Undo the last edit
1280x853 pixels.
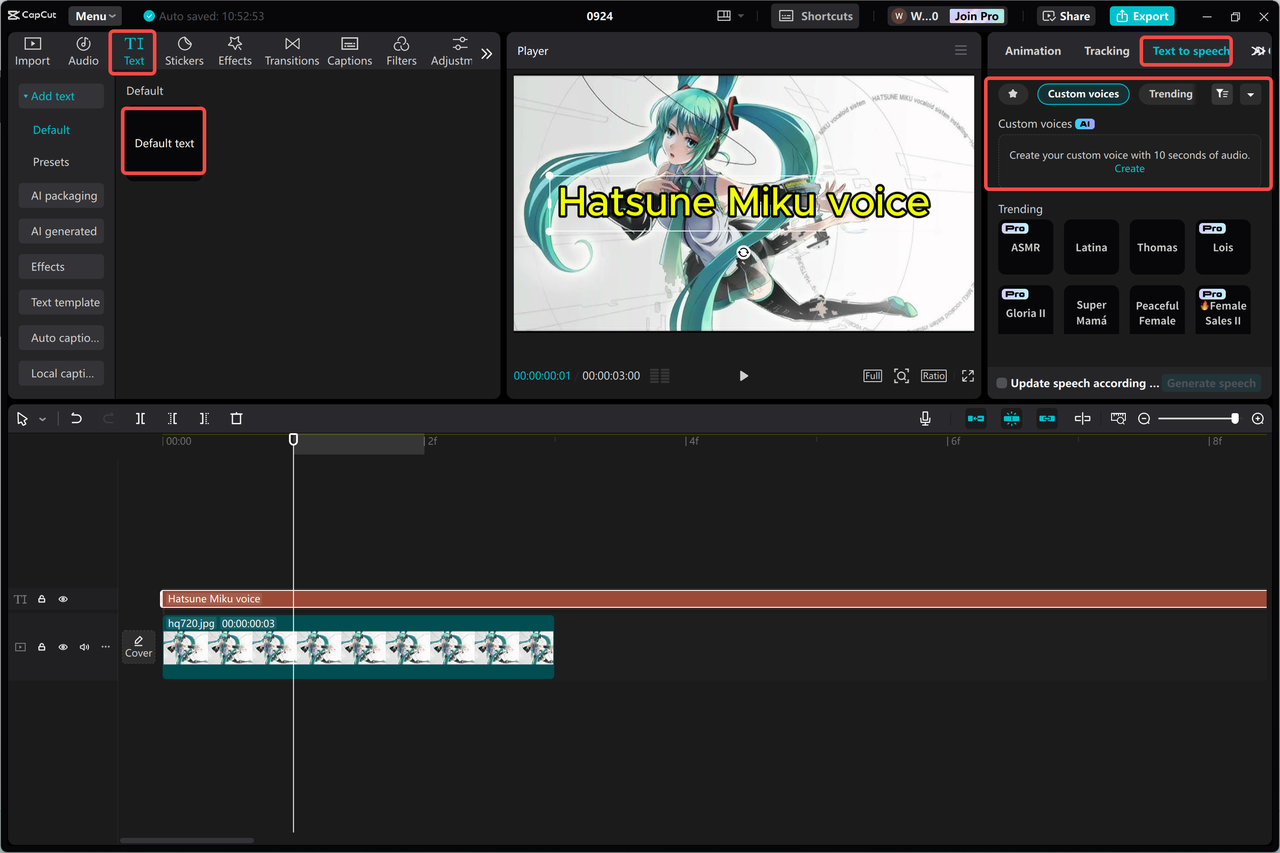(x=76, y=418)
